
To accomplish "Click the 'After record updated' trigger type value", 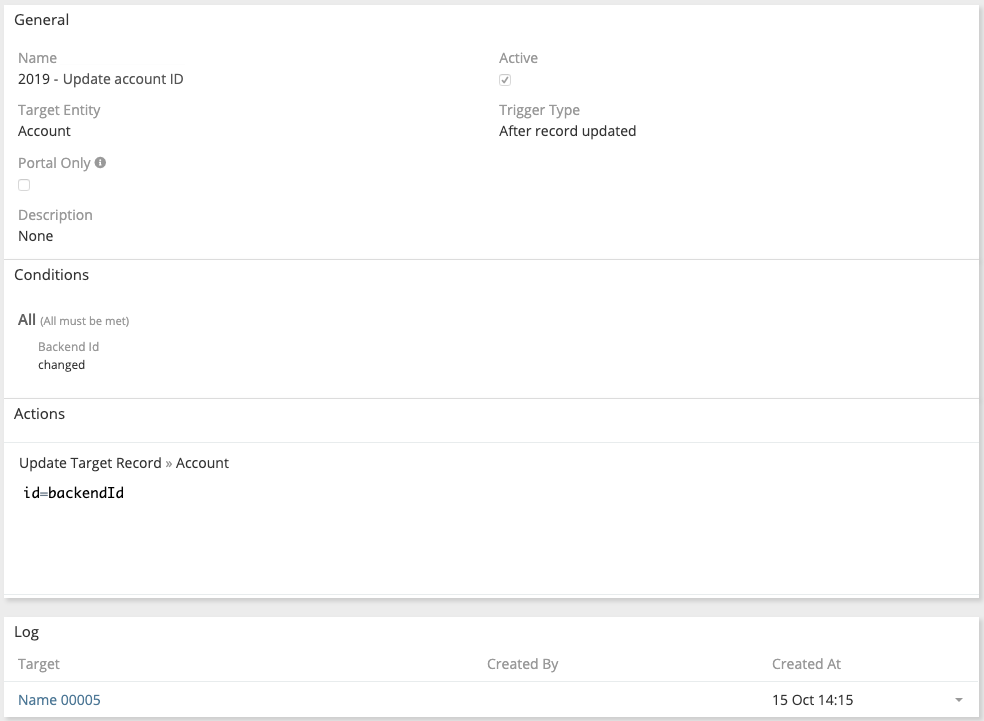I will point(567,131).
